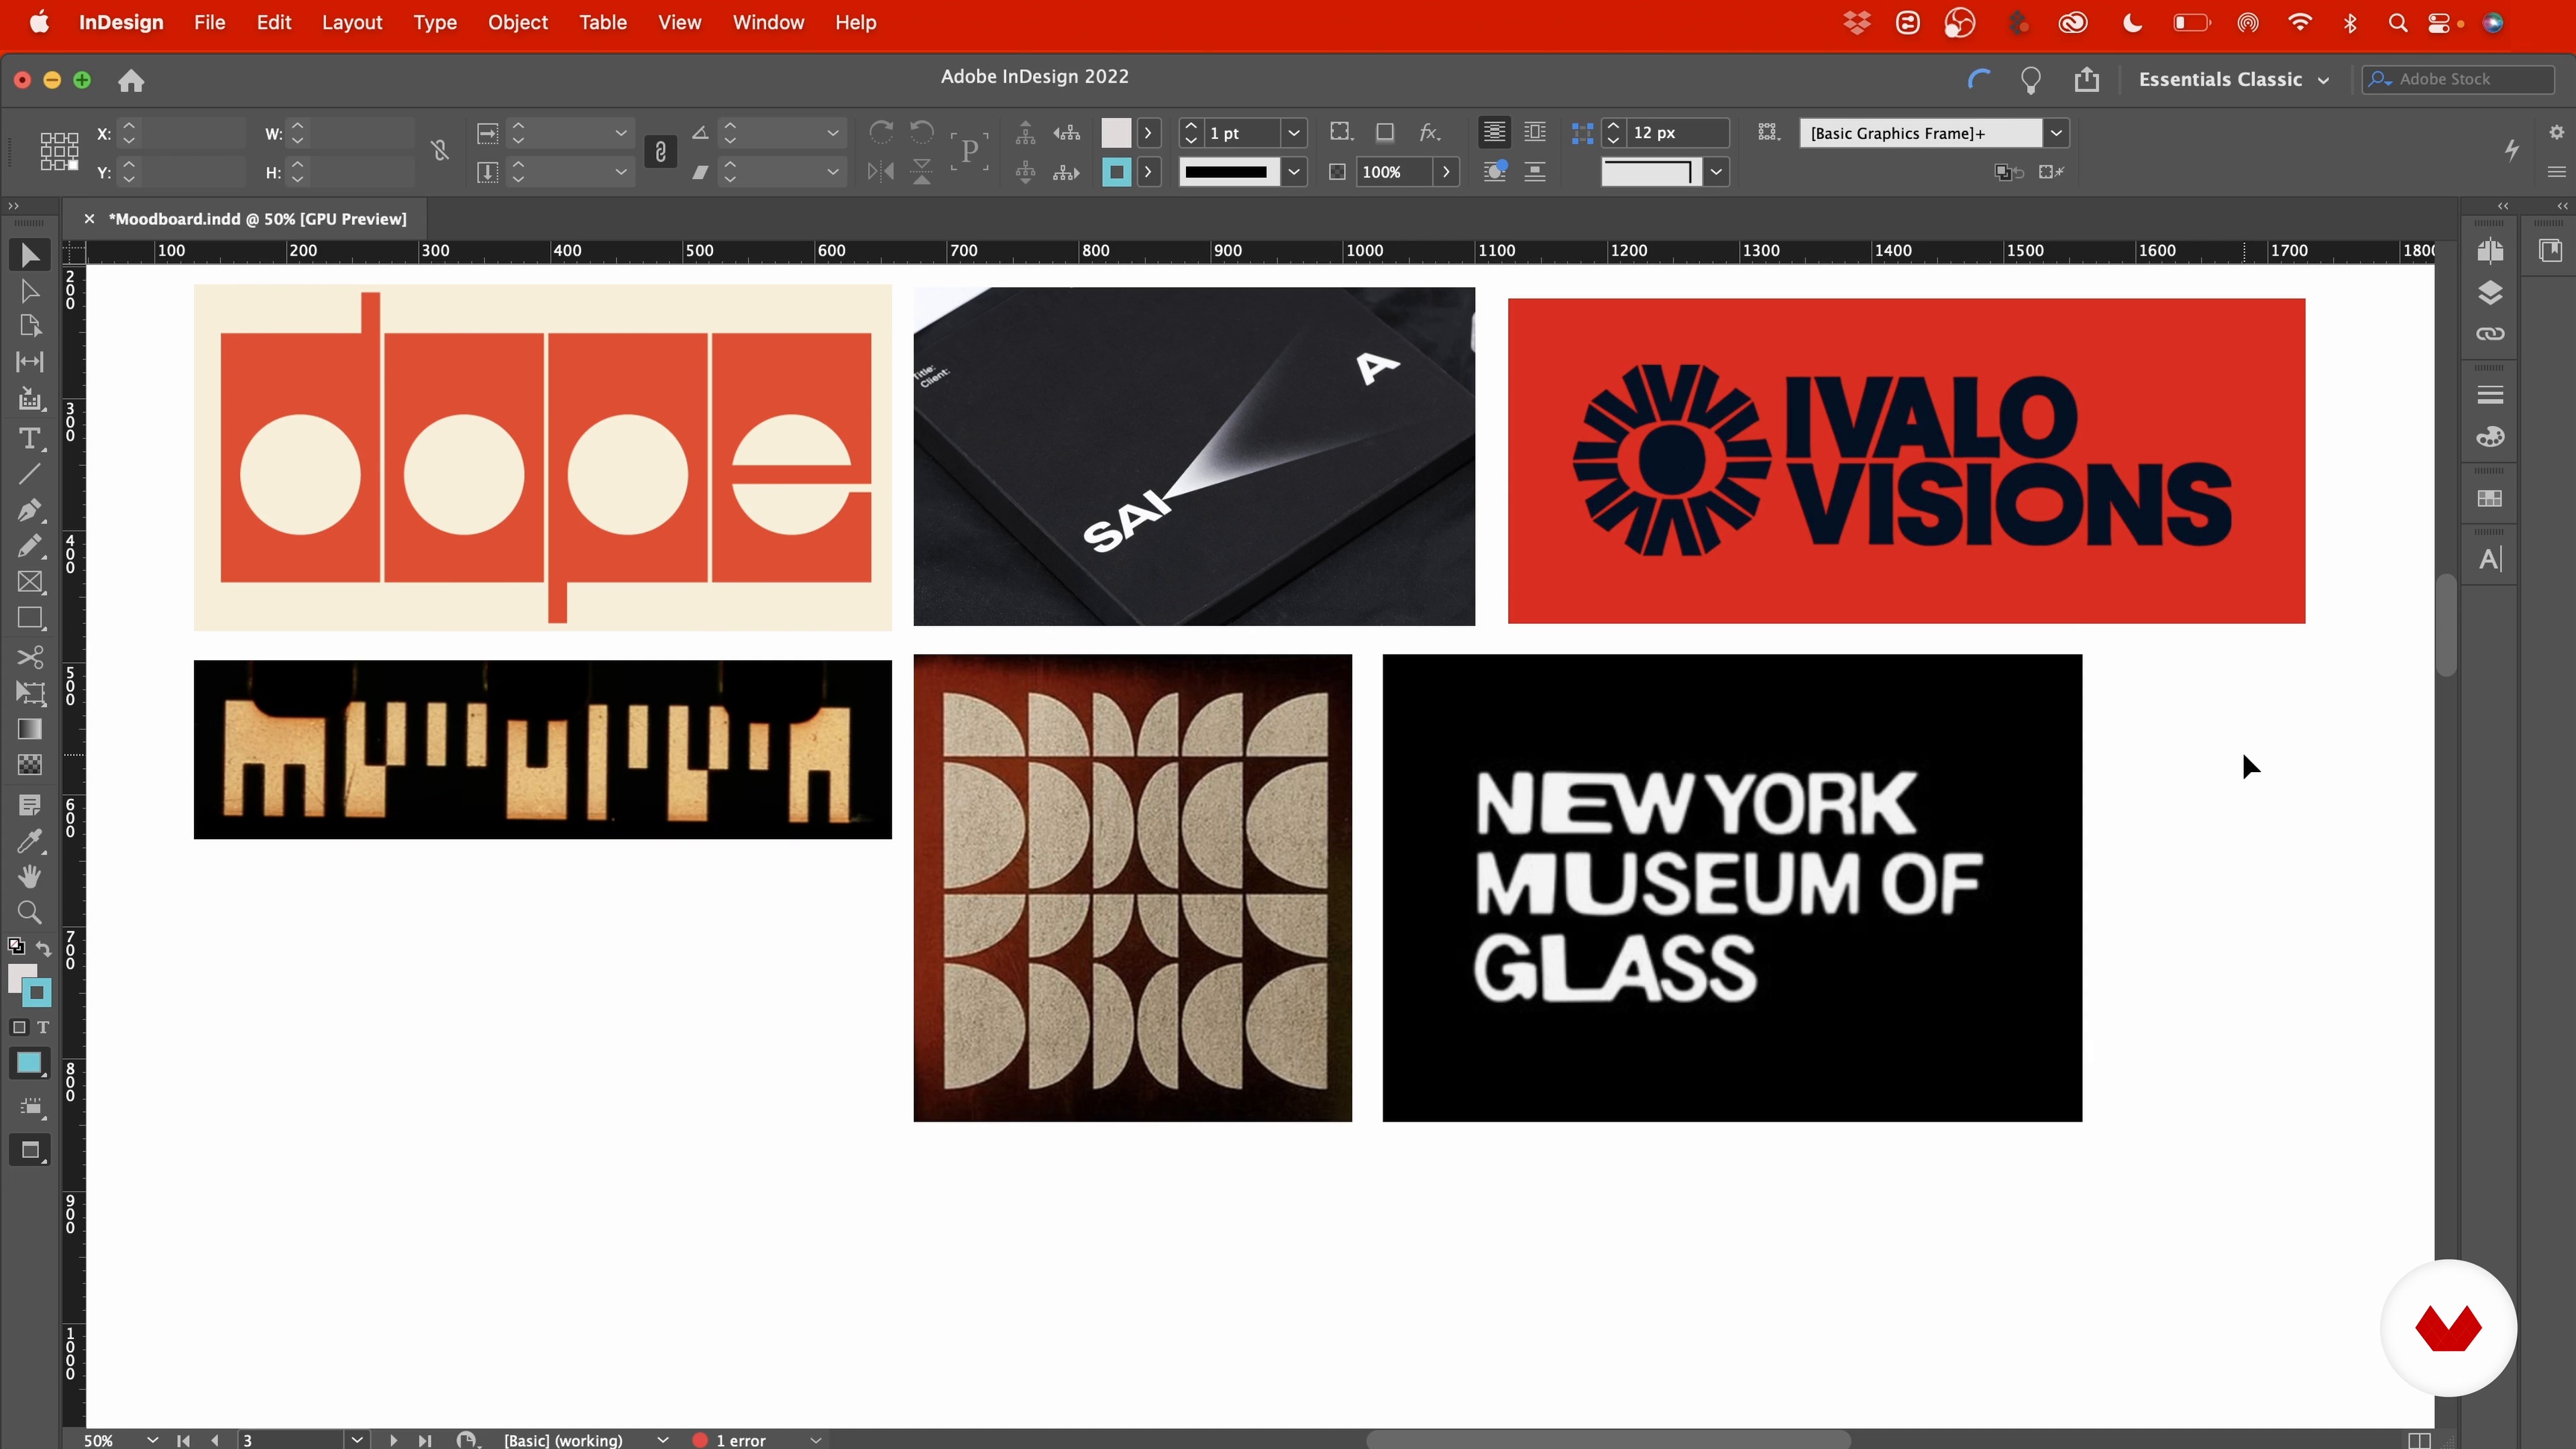Select the Zoom tool
Image resolution: width=2576 pixels, height=1449 pixels.
coord(30,913)
